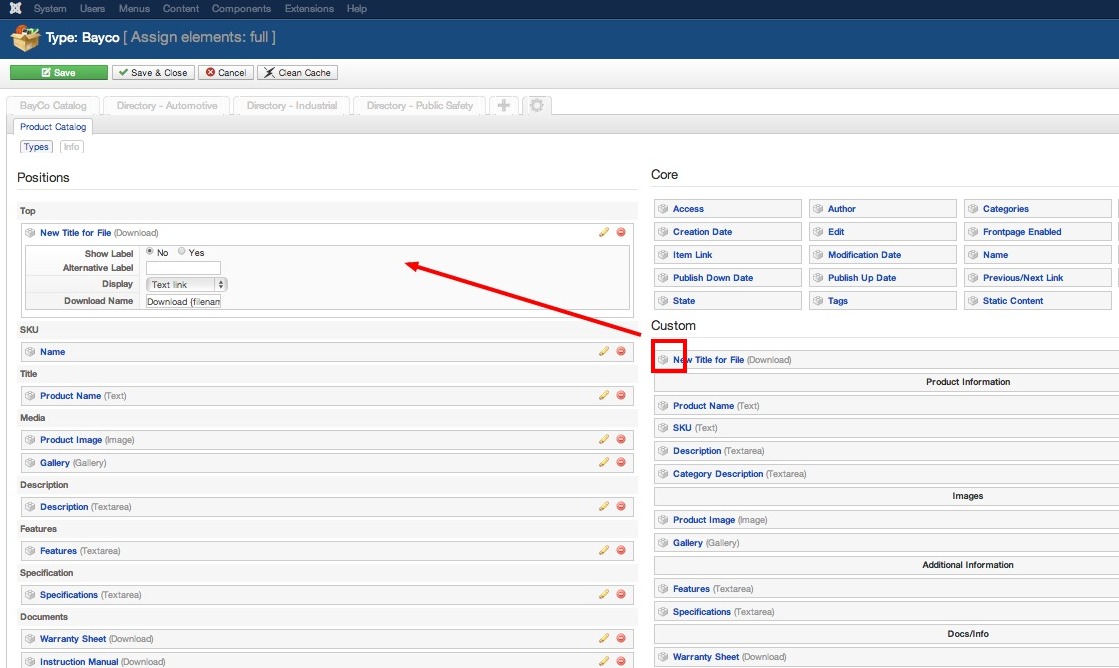Switch to Directory - Automotive tab
This screenshot has height=668, width=1119.
click(167, 106)
